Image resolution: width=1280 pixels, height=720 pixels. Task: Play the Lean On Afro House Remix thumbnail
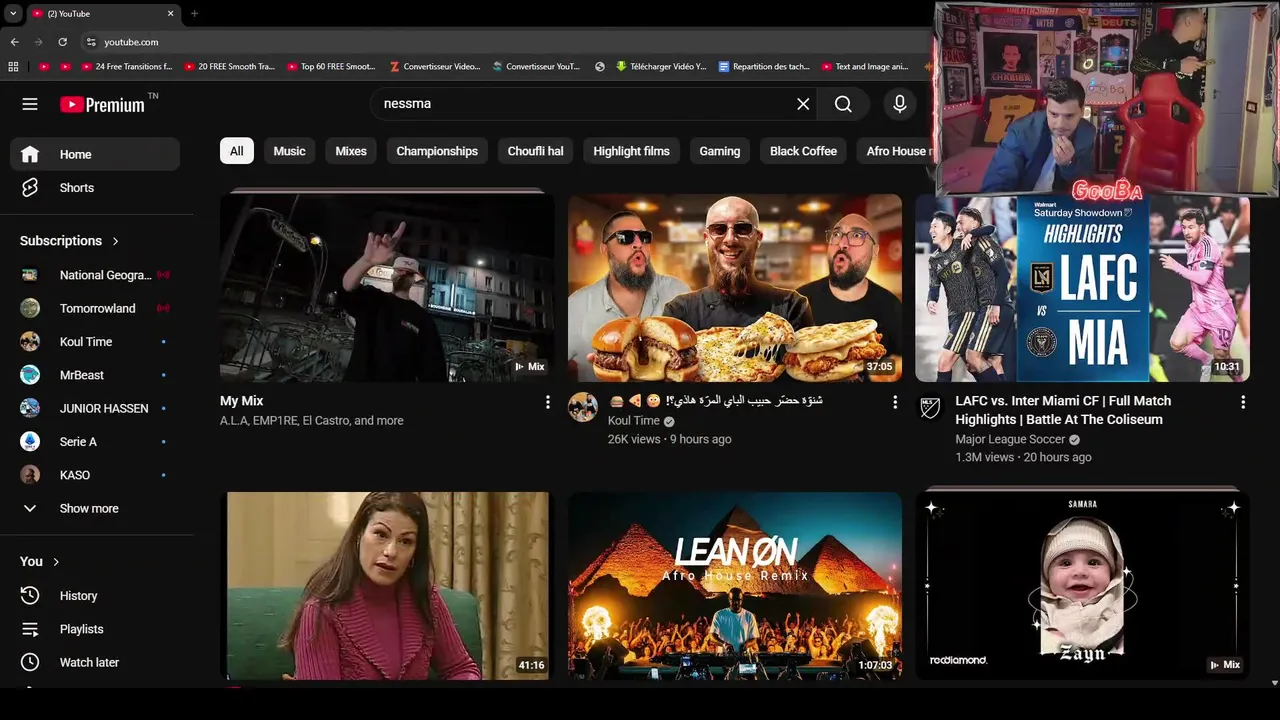(735, 586)
